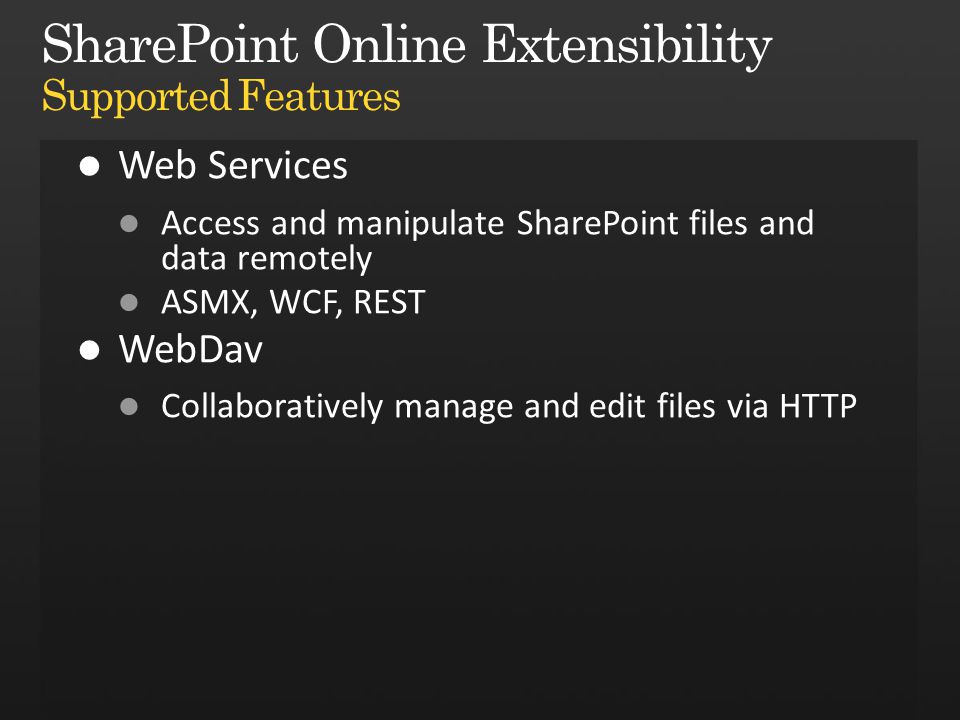Click the Web Services heading
The image size is (960, 720).
pyautogui.click(x=233, y=165)
